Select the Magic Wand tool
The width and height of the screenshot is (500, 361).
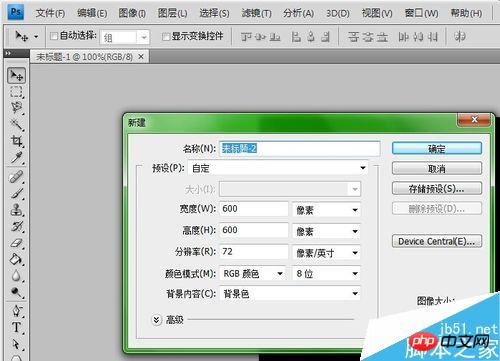point(16,124)
